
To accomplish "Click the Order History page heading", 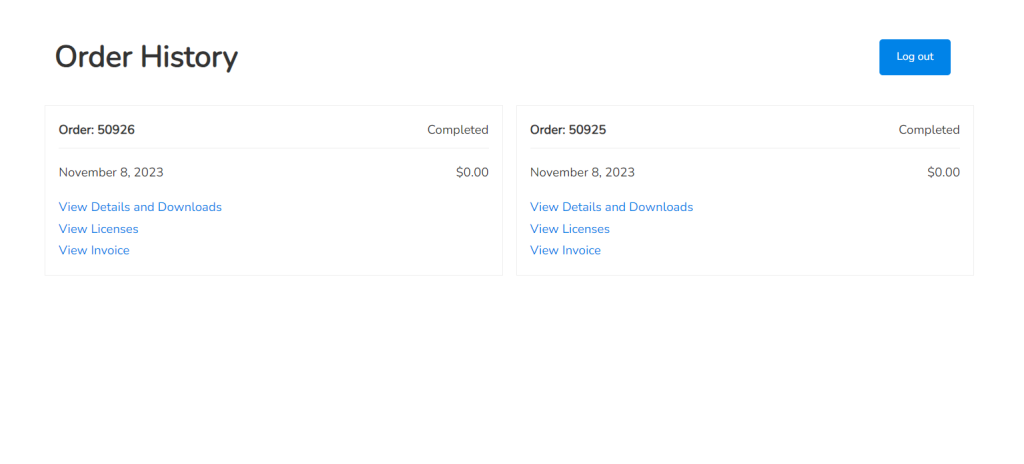I will point(146,57).
